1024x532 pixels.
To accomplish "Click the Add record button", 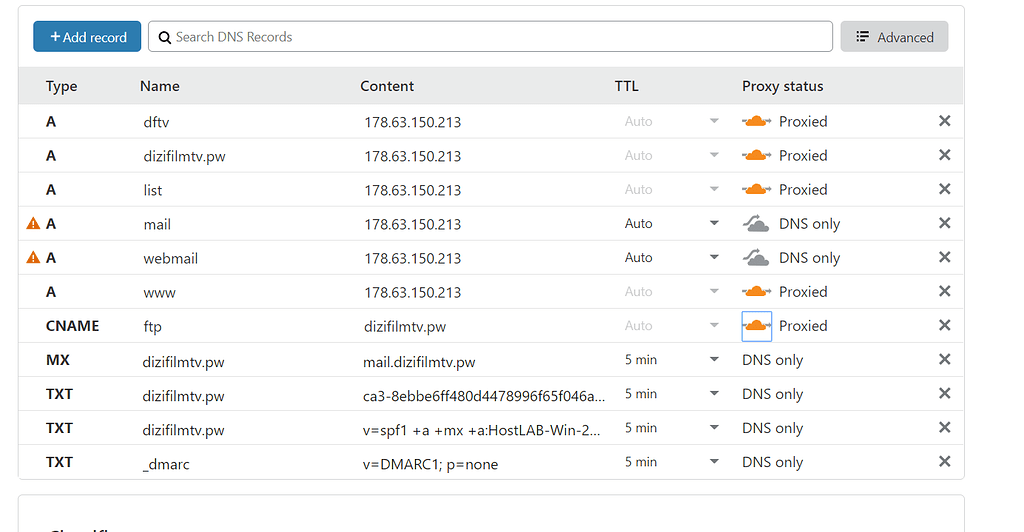I will click(x=85, y=37).
